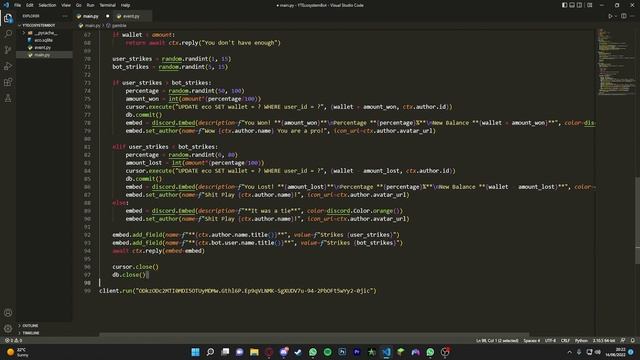Place the cursor on the client.run line
This screenshot has height=360, width=640.
tap(238, 291)
